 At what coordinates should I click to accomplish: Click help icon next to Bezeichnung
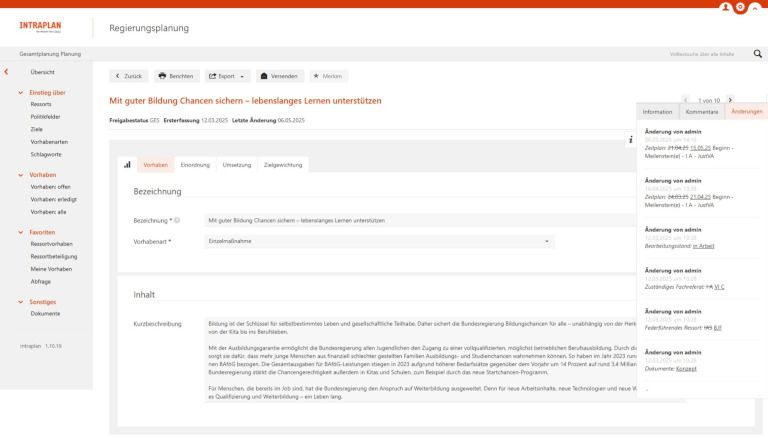(x=177, y=220)
